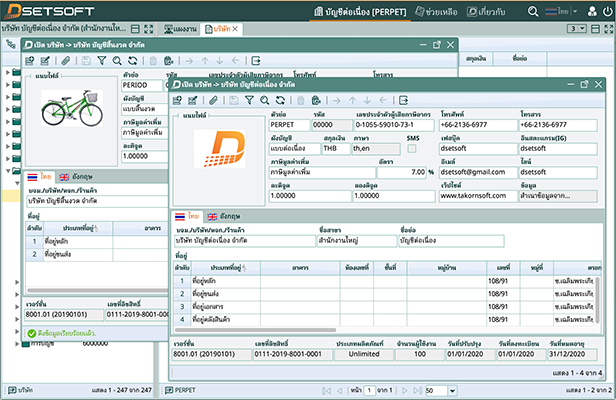This screenshot has width=616, height=400.
Task: Click the refresh icon in PERIOD window toolbar
Action: pyautogui.click(x=133, y=61)
